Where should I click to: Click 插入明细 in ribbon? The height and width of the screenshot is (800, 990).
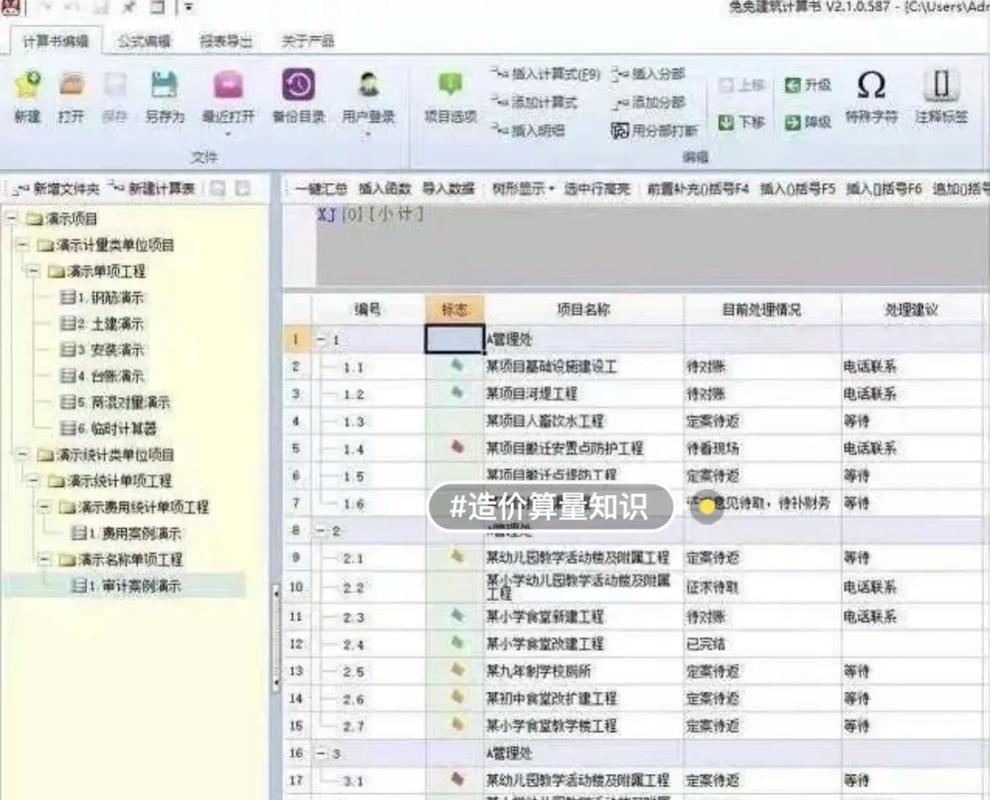(x=528, y=130)
